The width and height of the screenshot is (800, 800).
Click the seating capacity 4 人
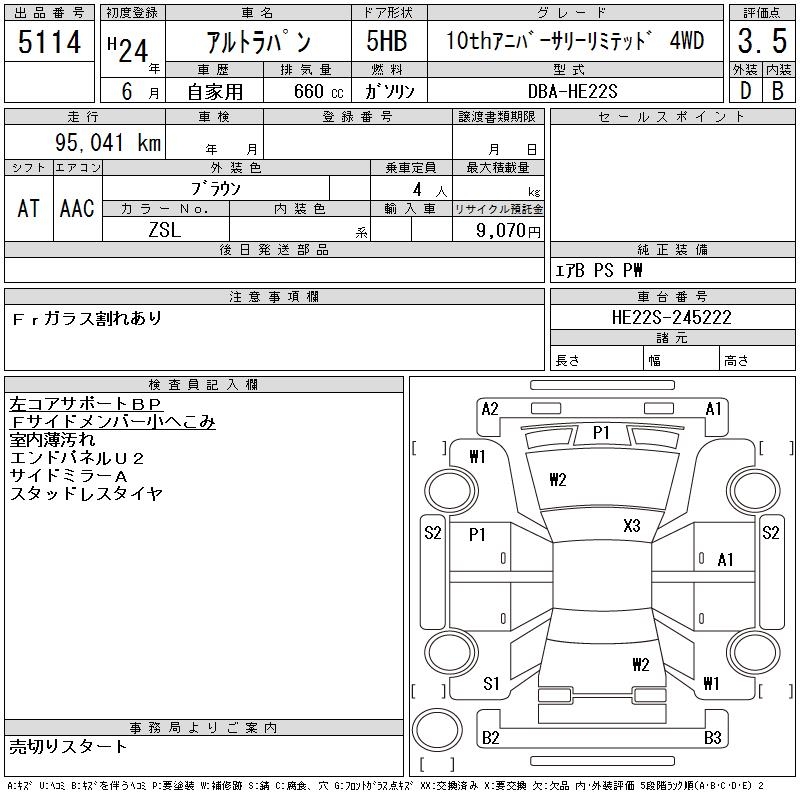pyautogui.click(x=430, y=190)
